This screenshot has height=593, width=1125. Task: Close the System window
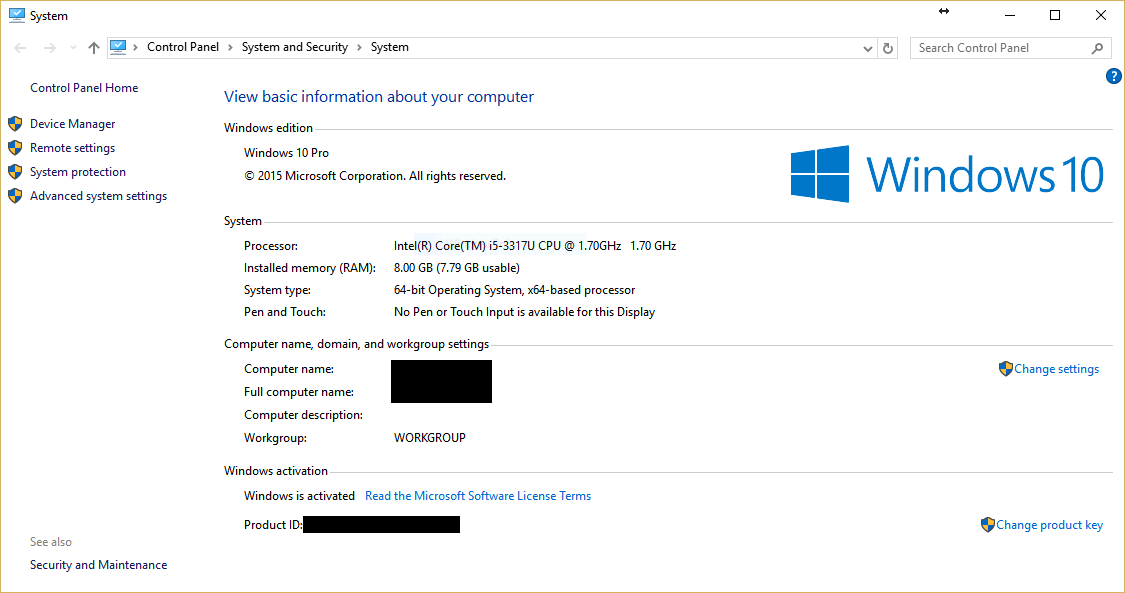tap(1101, 15)
